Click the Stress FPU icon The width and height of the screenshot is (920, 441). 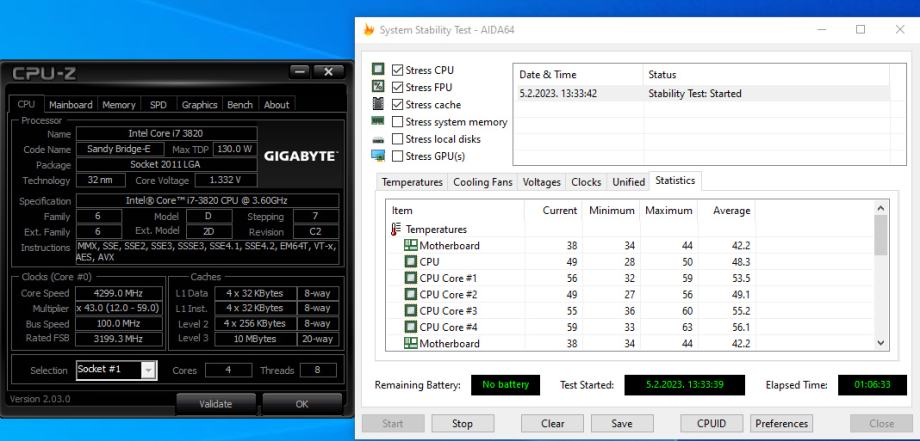378,87
